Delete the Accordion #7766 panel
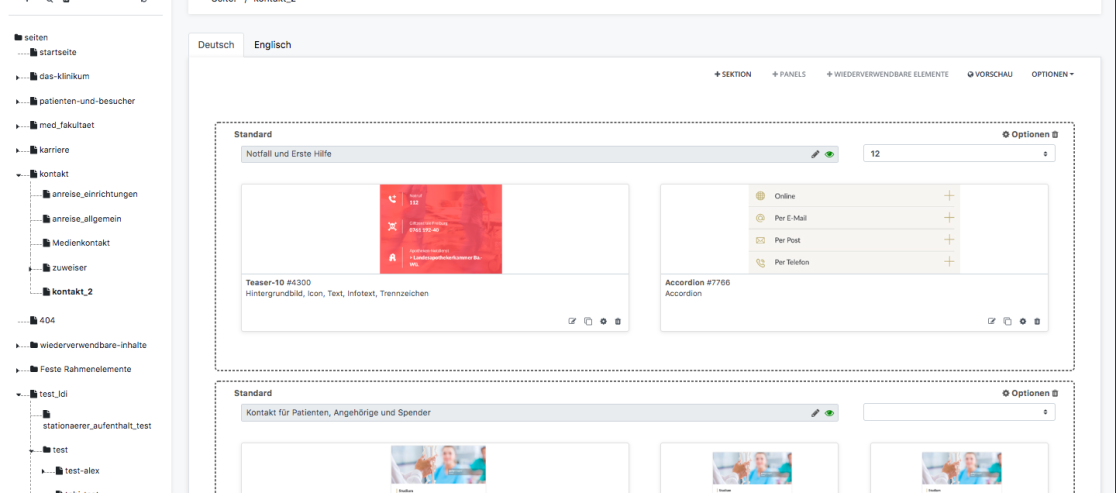Screen dimensions: 1116x493 [x=1037, y=322]
